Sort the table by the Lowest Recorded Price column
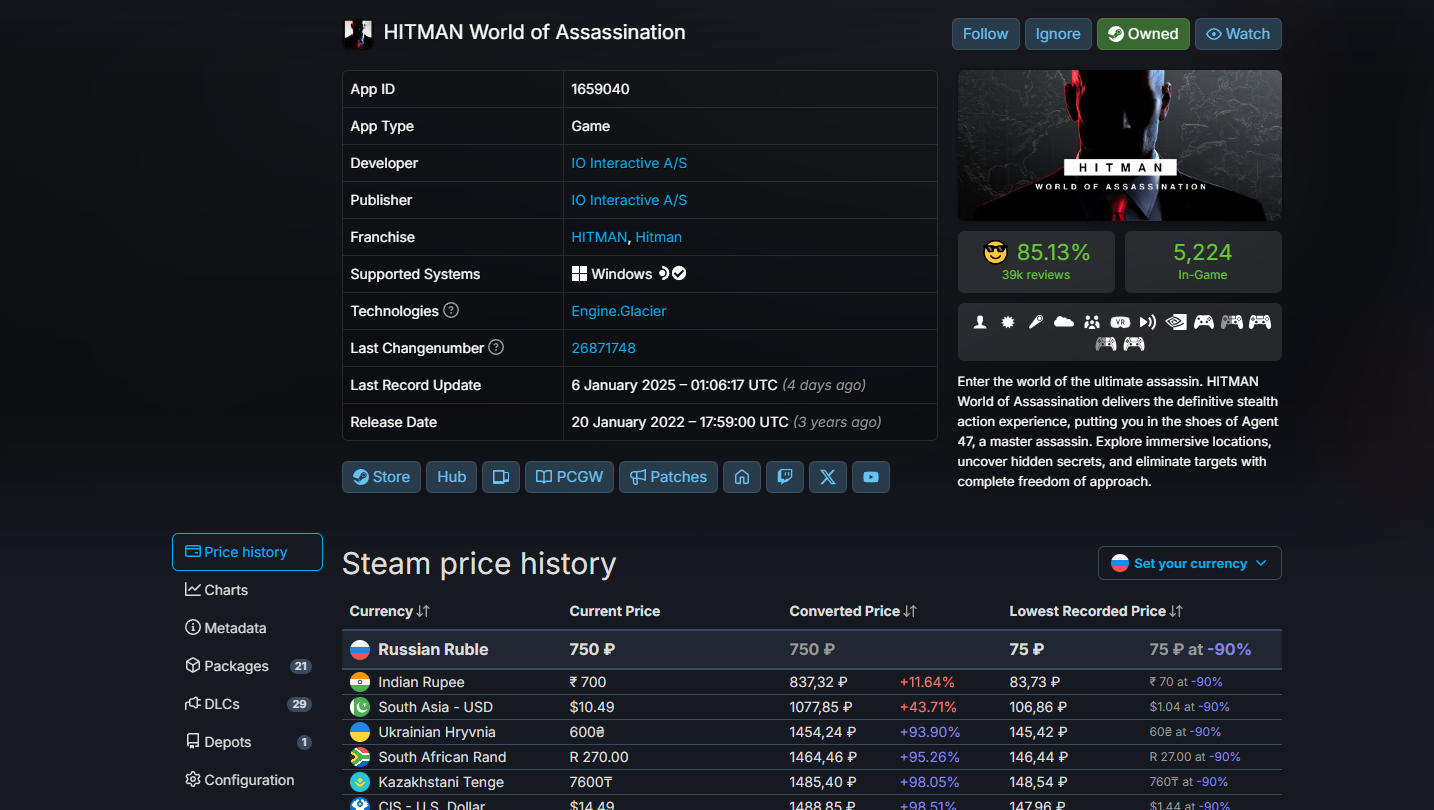 coord(1096,611)
